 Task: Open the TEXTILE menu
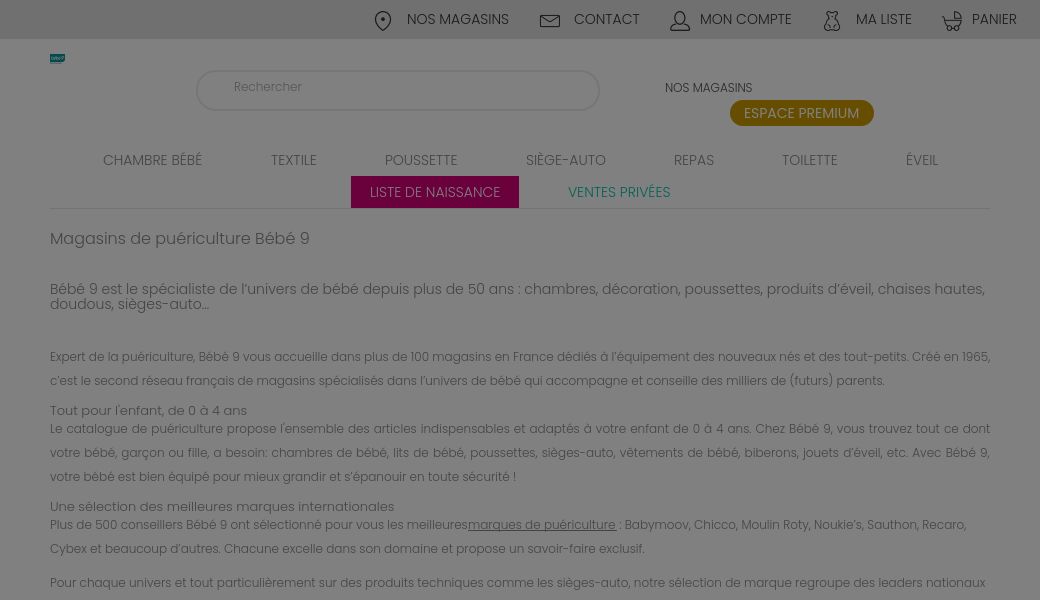point(294,160)
